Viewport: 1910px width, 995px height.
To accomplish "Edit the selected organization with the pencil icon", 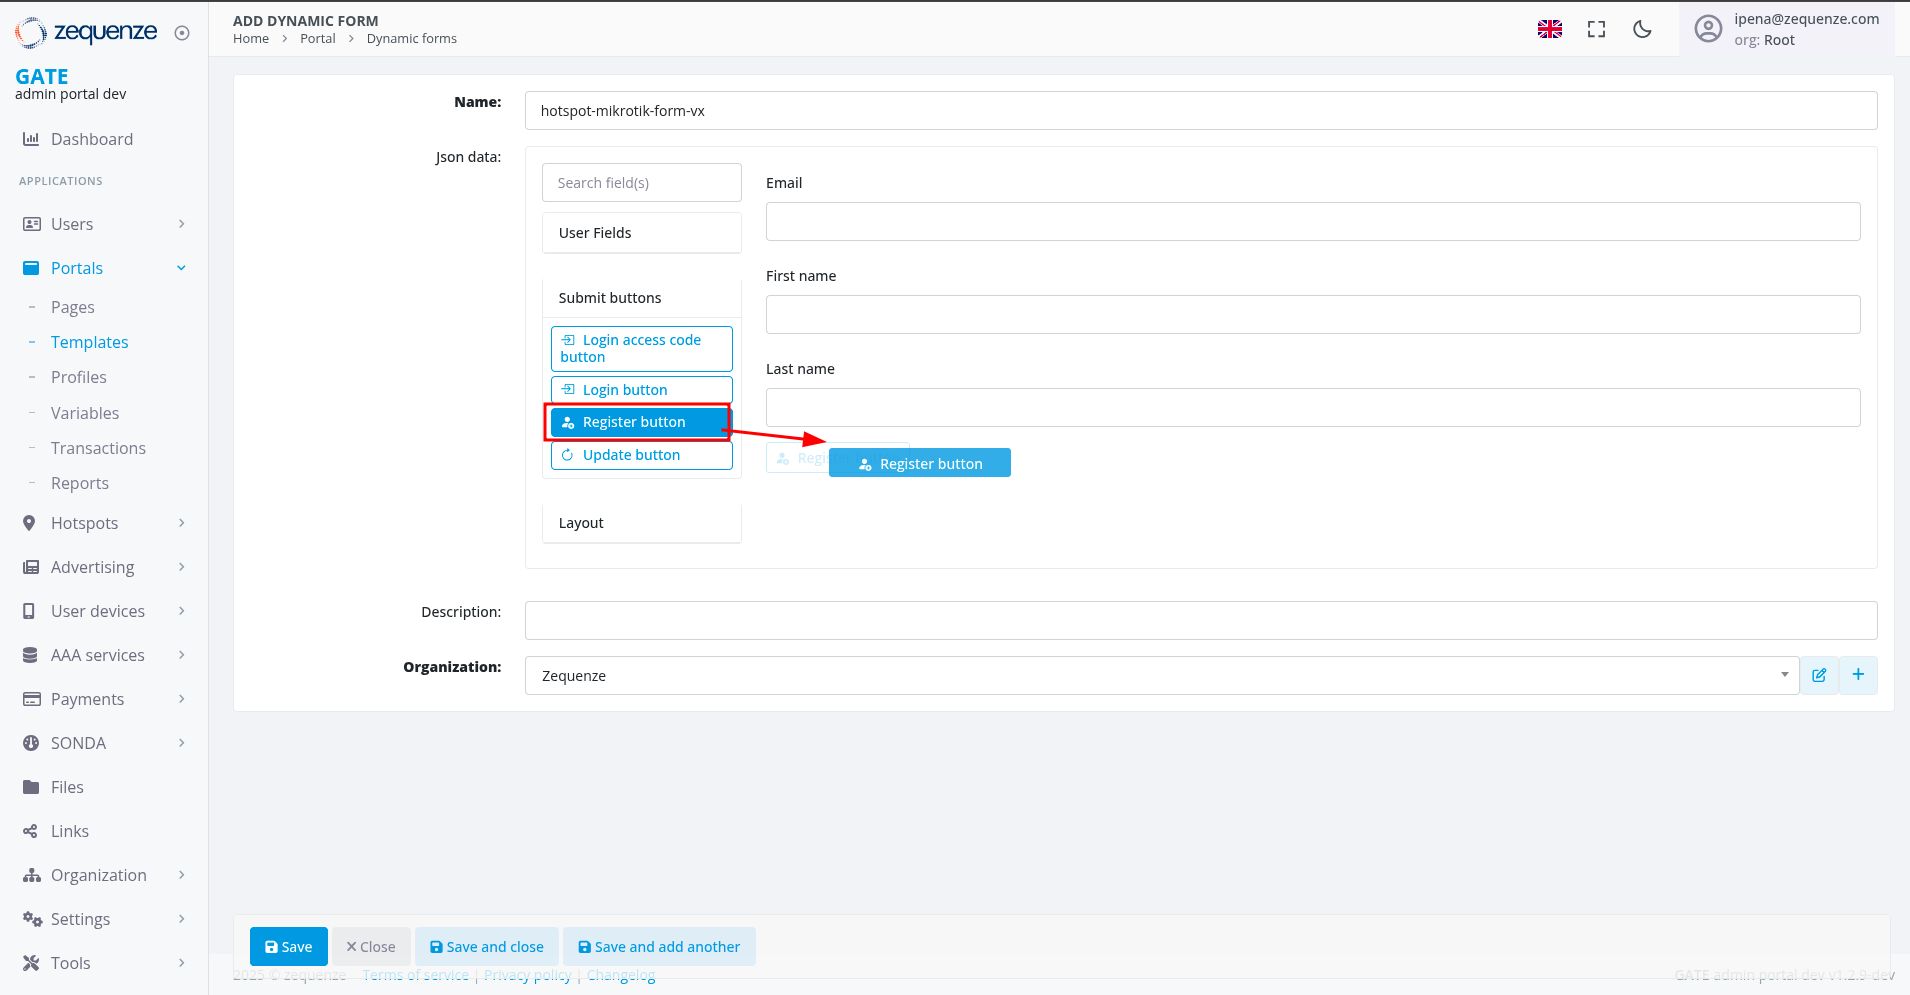I will pyautogui.click(x=1819, y=675).
